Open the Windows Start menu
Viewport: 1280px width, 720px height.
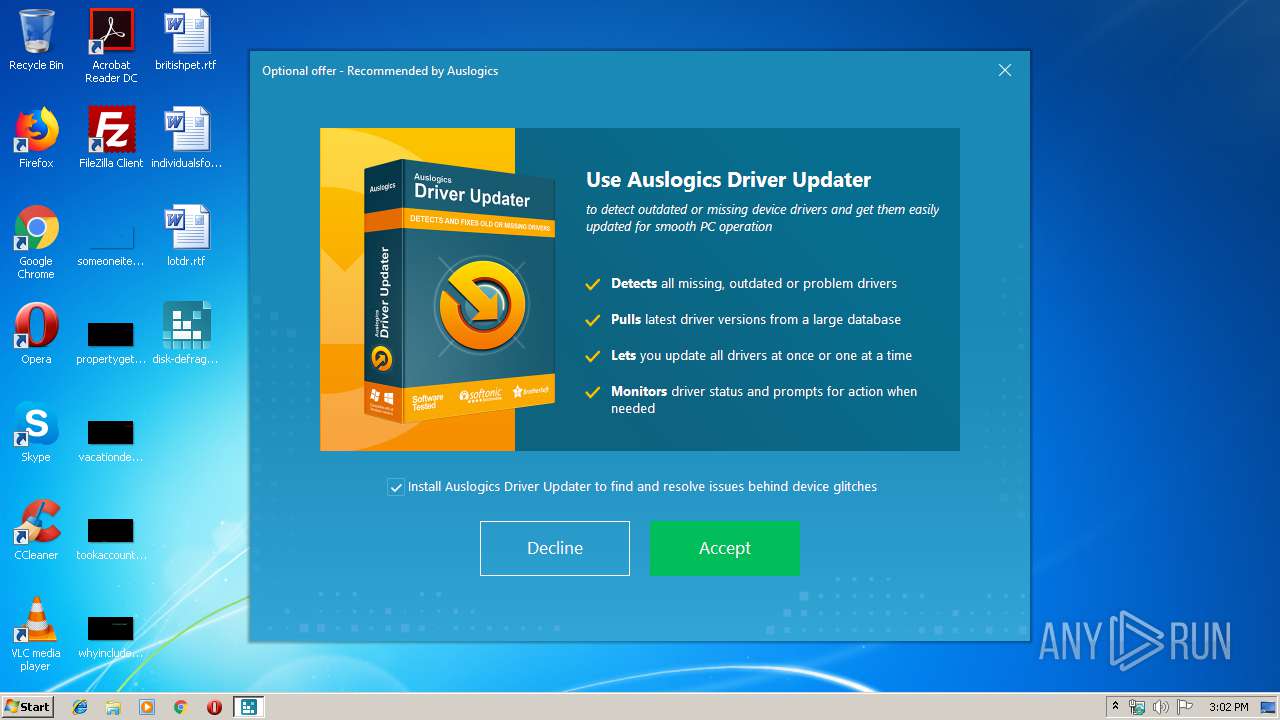(27, 707)
